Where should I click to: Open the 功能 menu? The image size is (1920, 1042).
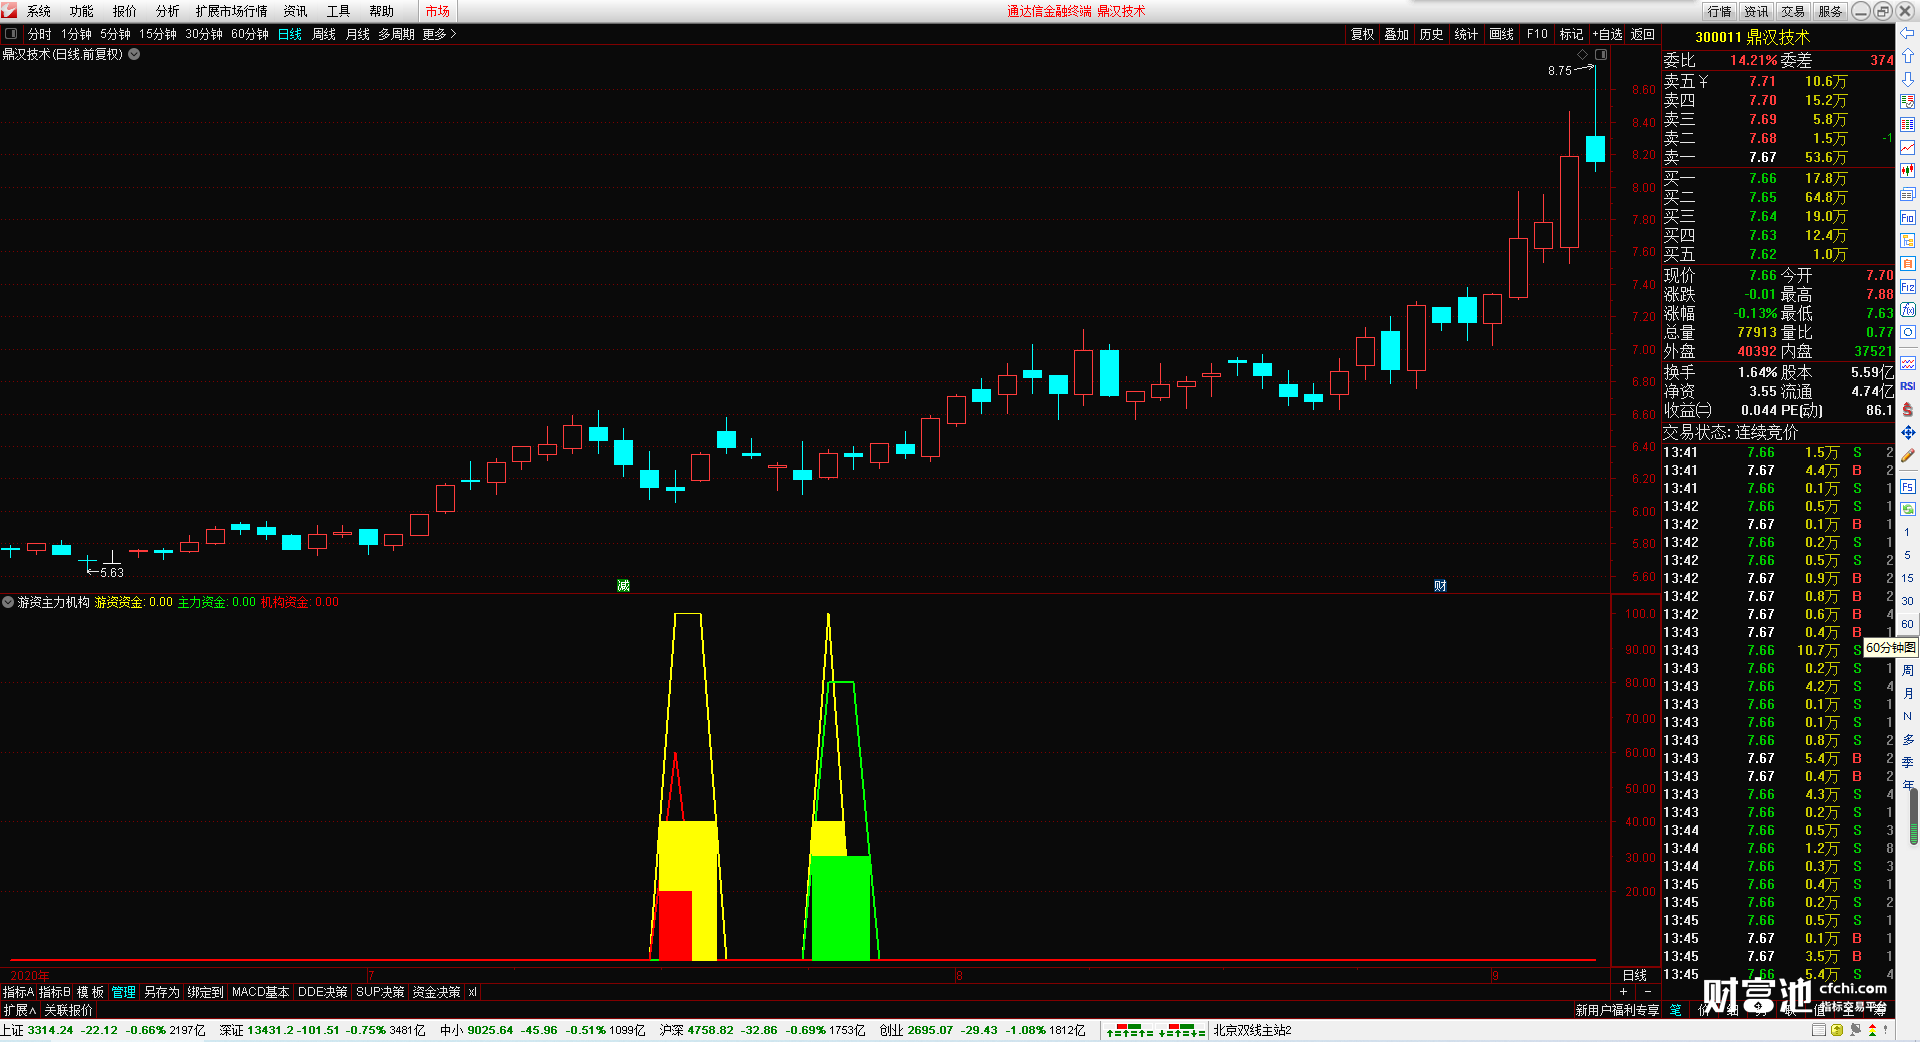coord(82,11)
